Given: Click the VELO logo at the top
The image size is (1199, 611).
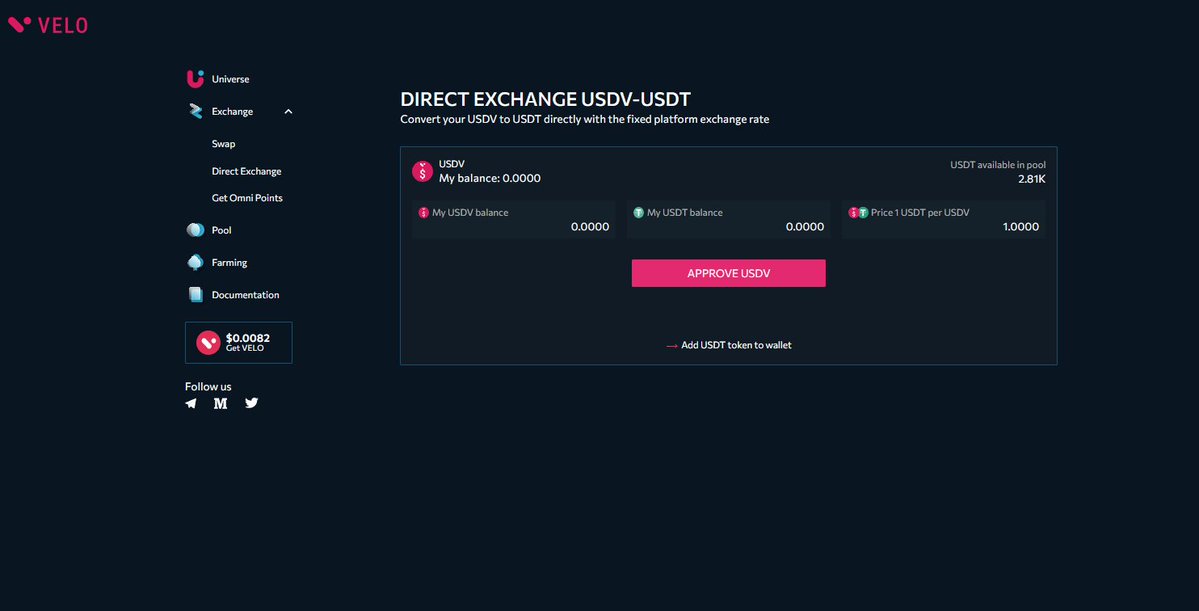Looking at the screenshot, I should click(x=47, y=24).
